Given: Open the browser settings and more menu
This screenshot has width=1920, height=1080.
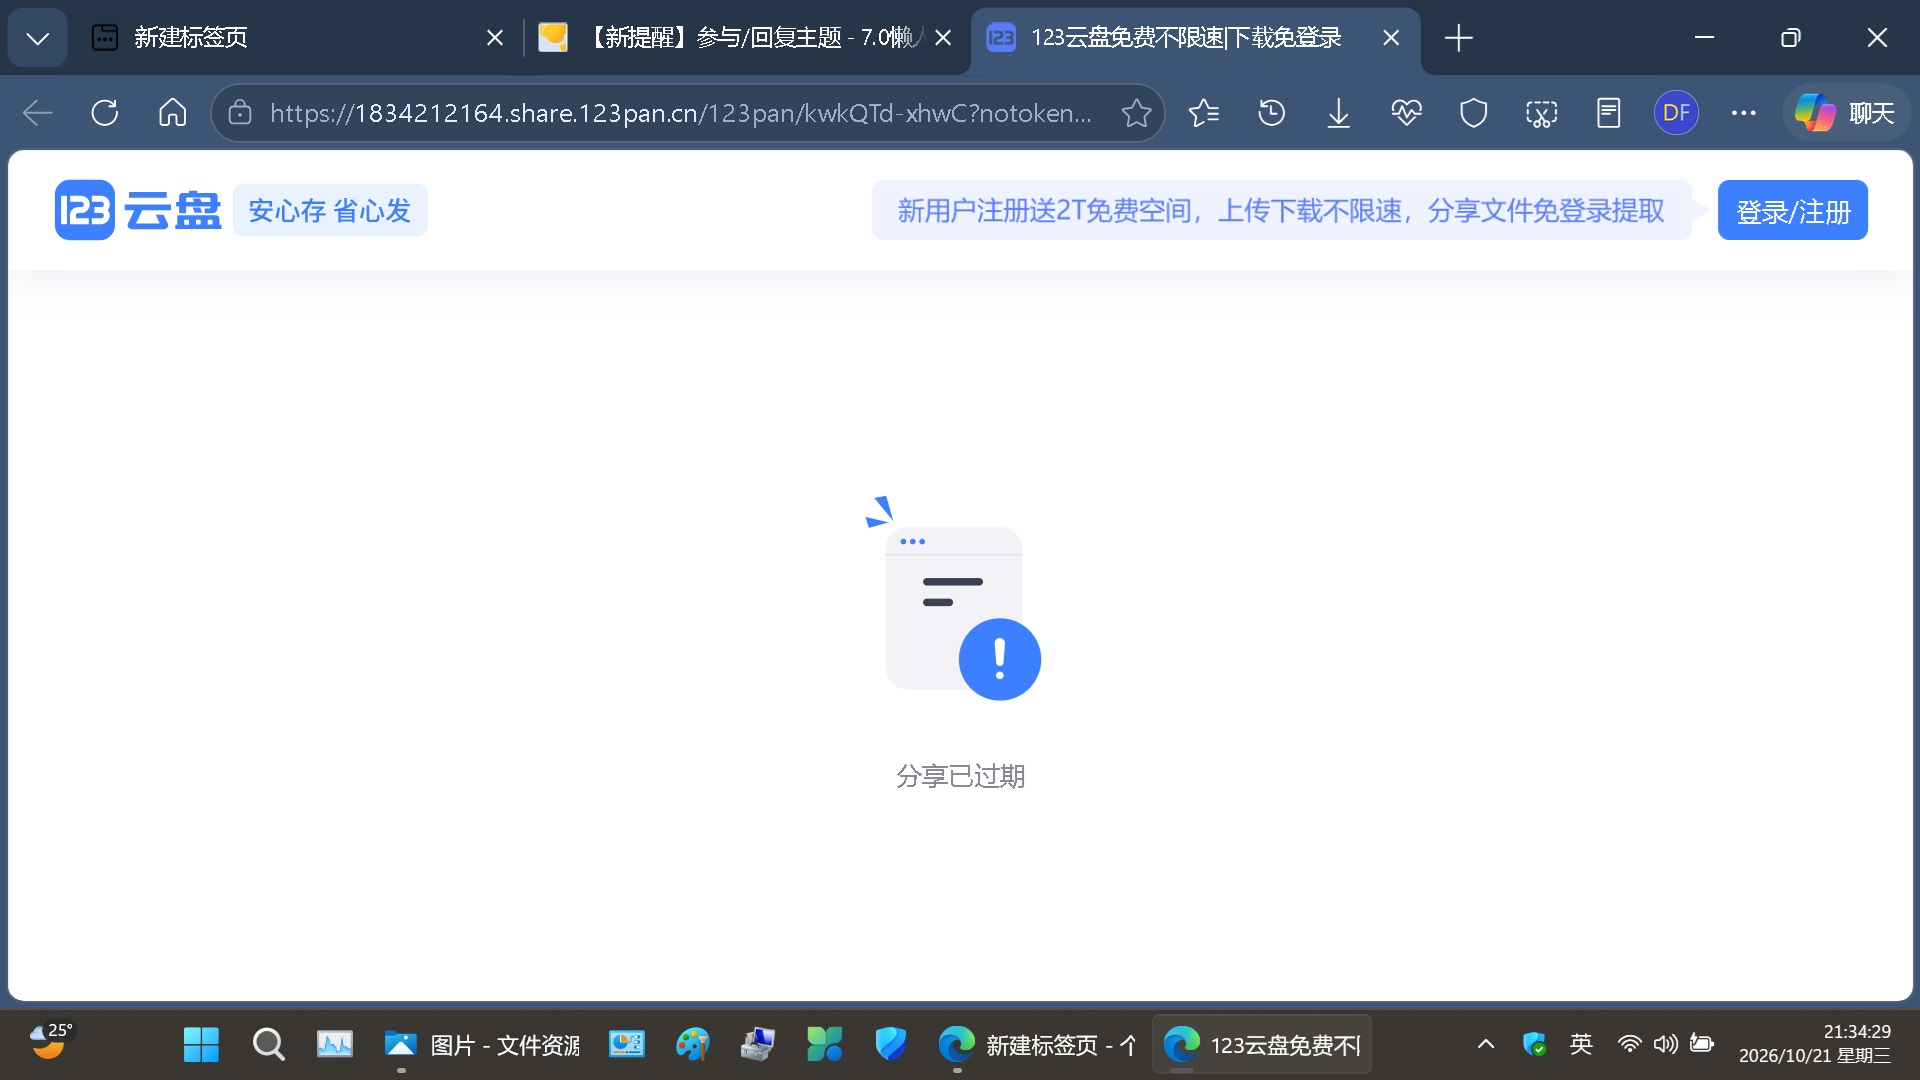Looking at the screenshot, I should click(x=1744, y=113).
